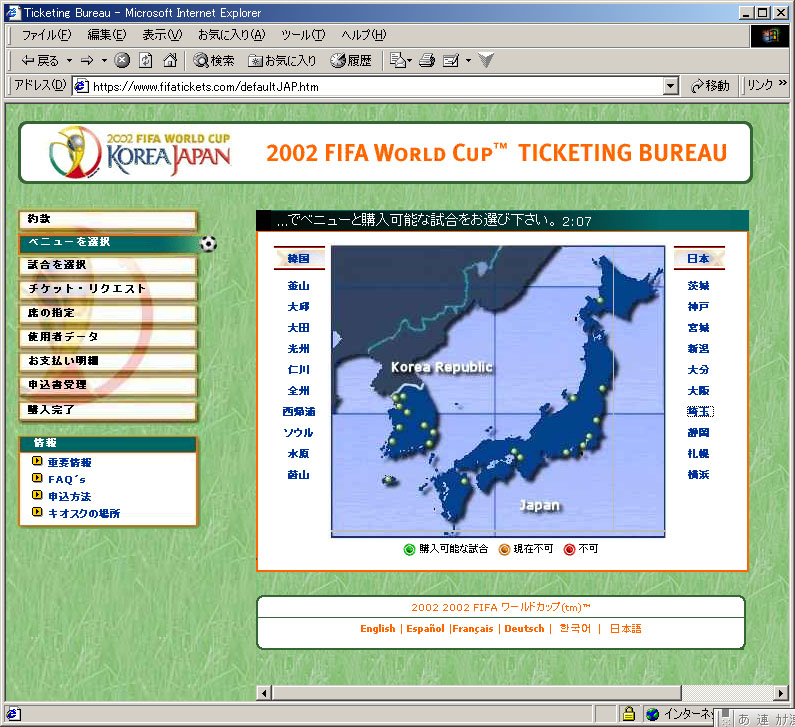The width and height of the screenshot is (795, 727).
Task: Open the History (履歴) toolbar button
Action: click(x=351, y=61)
